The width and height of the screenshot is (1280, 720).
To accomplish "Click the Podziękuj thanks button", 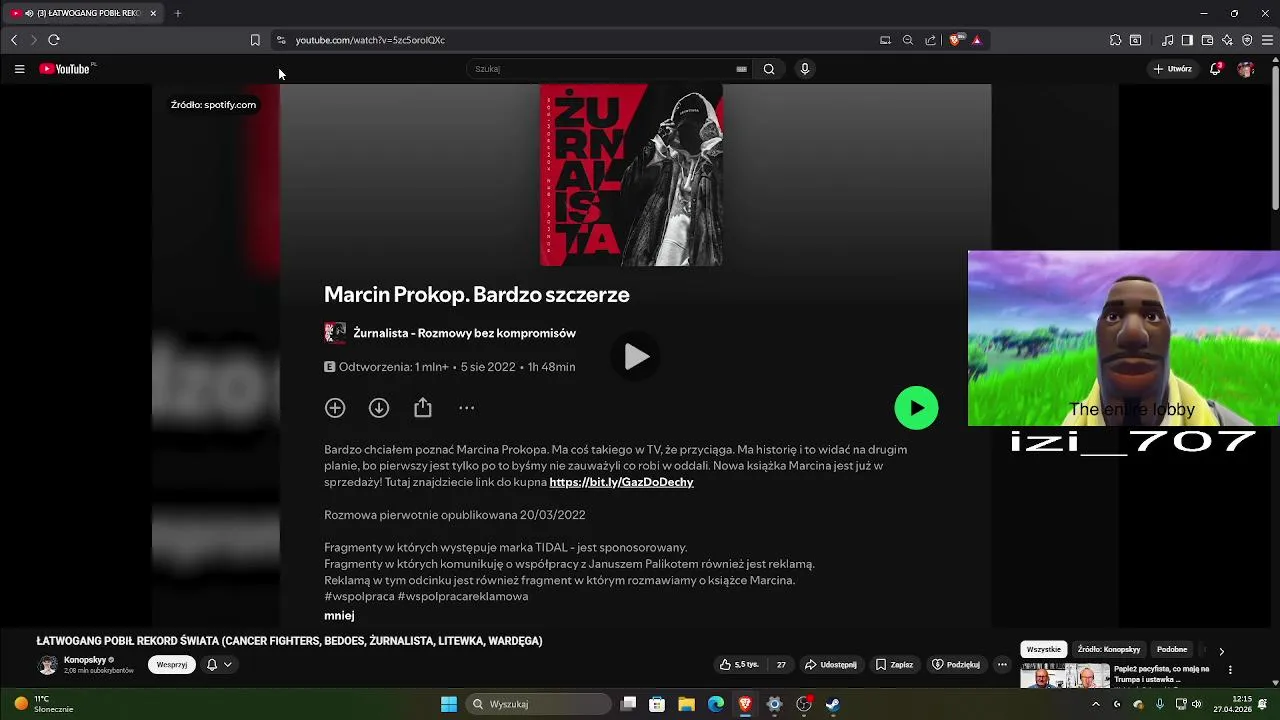I will click(956, 665).
